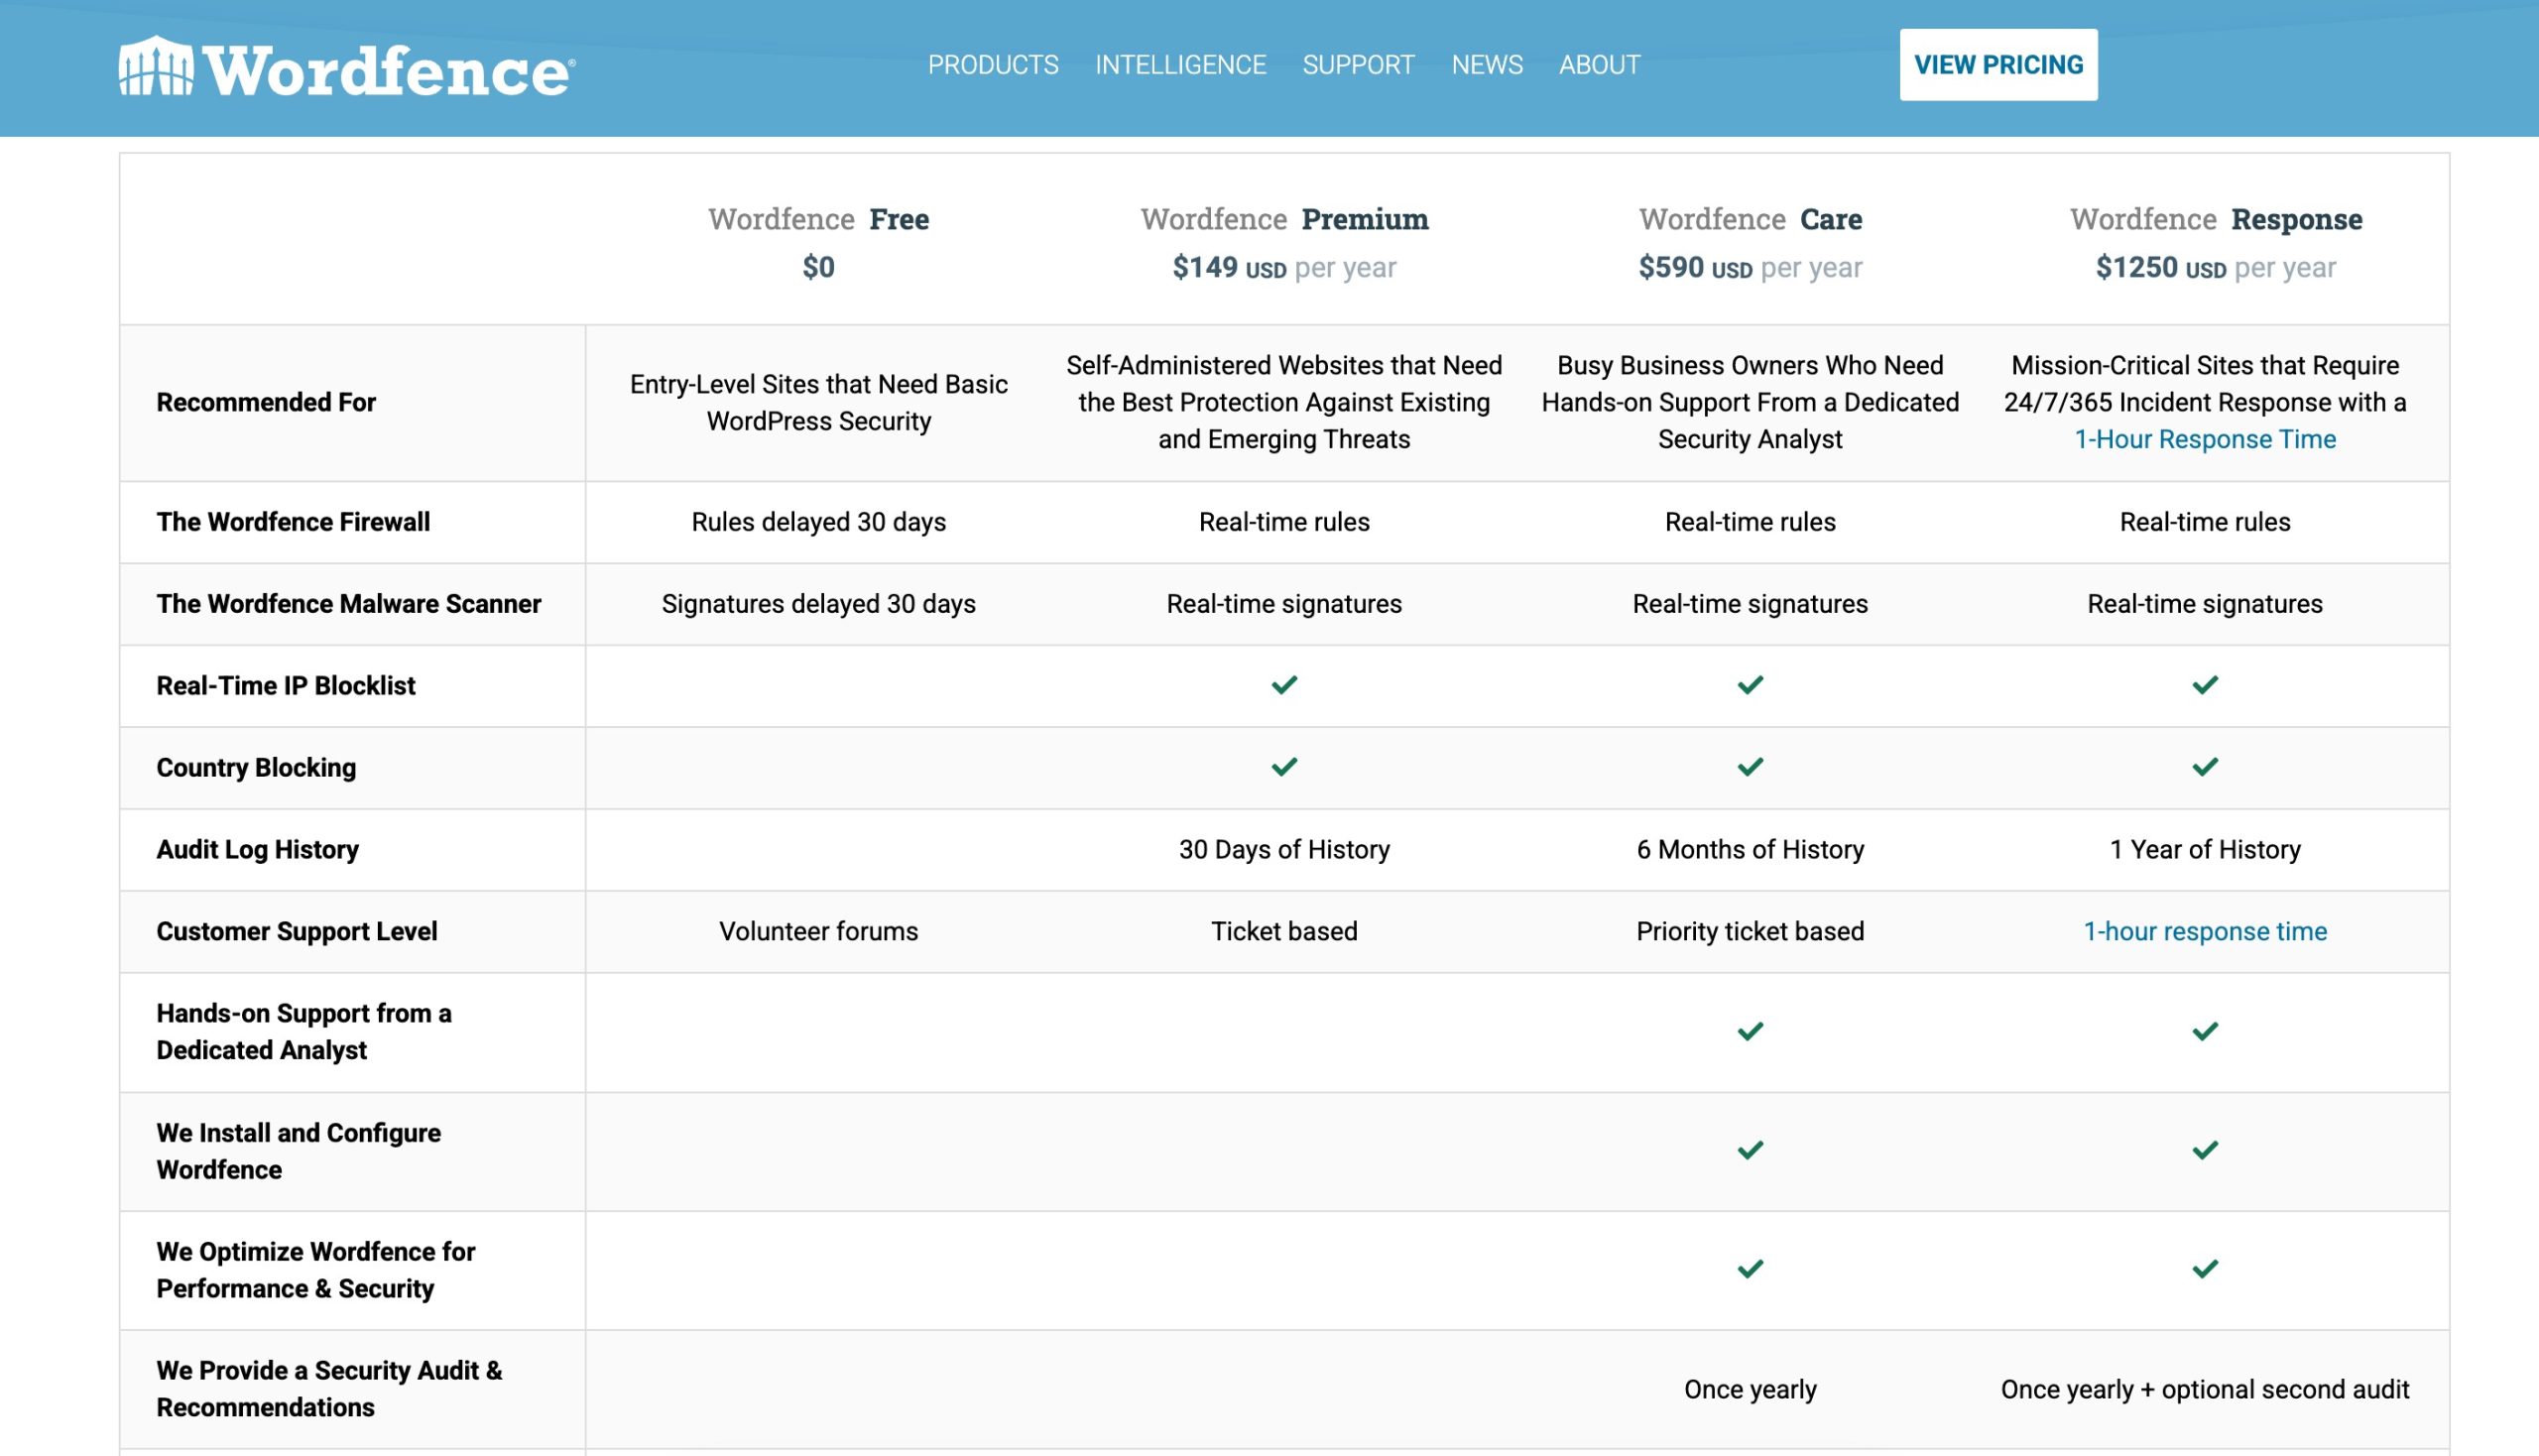Click the Response checkmark for Install and Configure

coord(2205,1150)
